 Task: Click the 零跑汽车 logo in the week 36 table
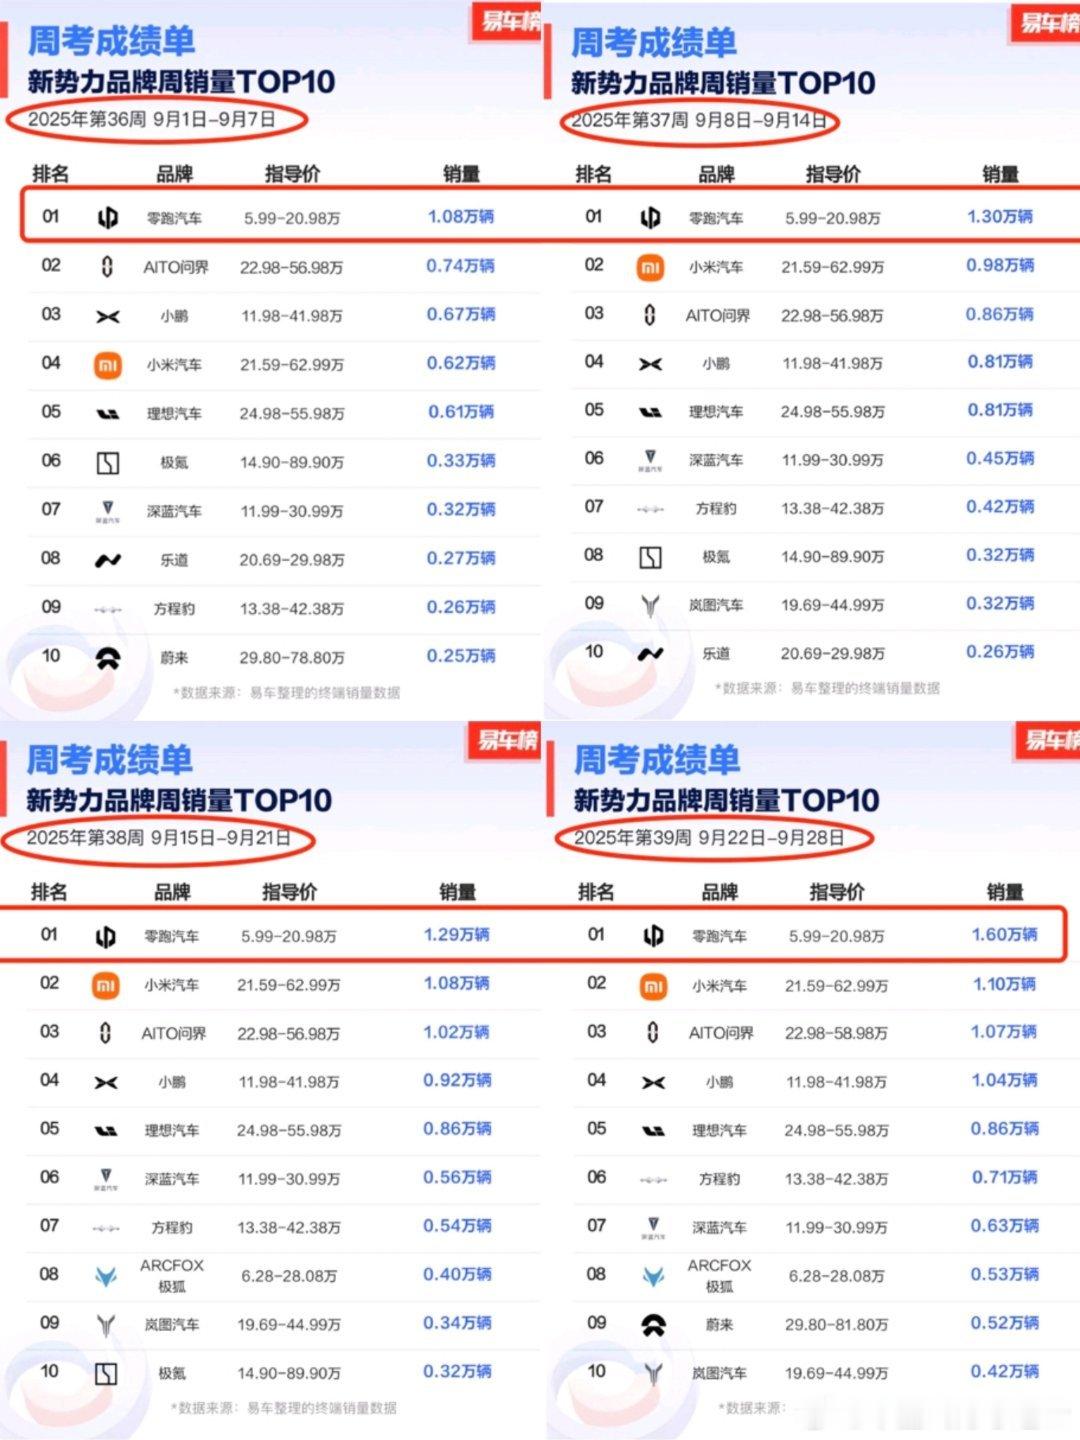click(107, 217)
